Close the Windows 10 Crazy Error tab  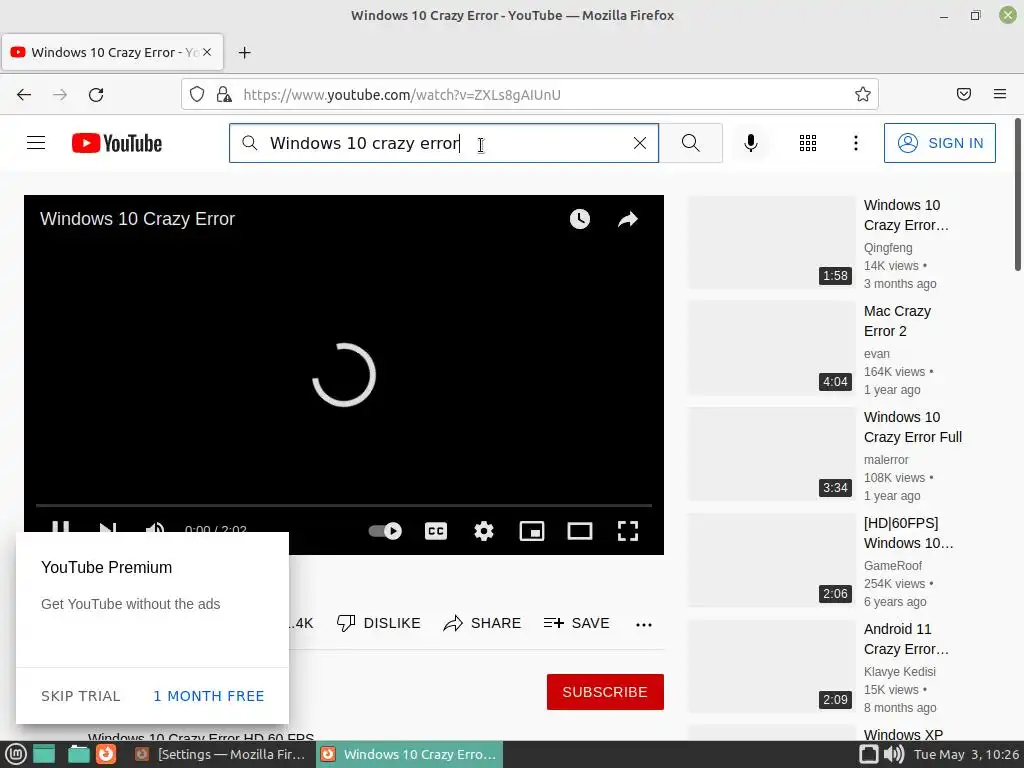pyautogui.click(x=207, y=52)
